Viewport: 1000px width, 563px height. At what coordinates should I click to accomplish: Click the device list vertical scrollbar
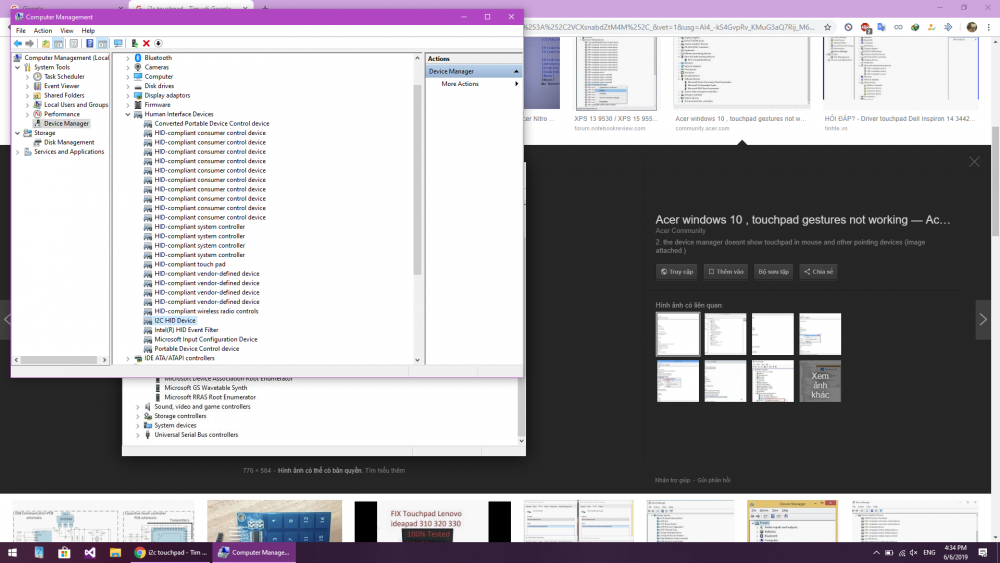pyautogui.click(x=418, y=180)
